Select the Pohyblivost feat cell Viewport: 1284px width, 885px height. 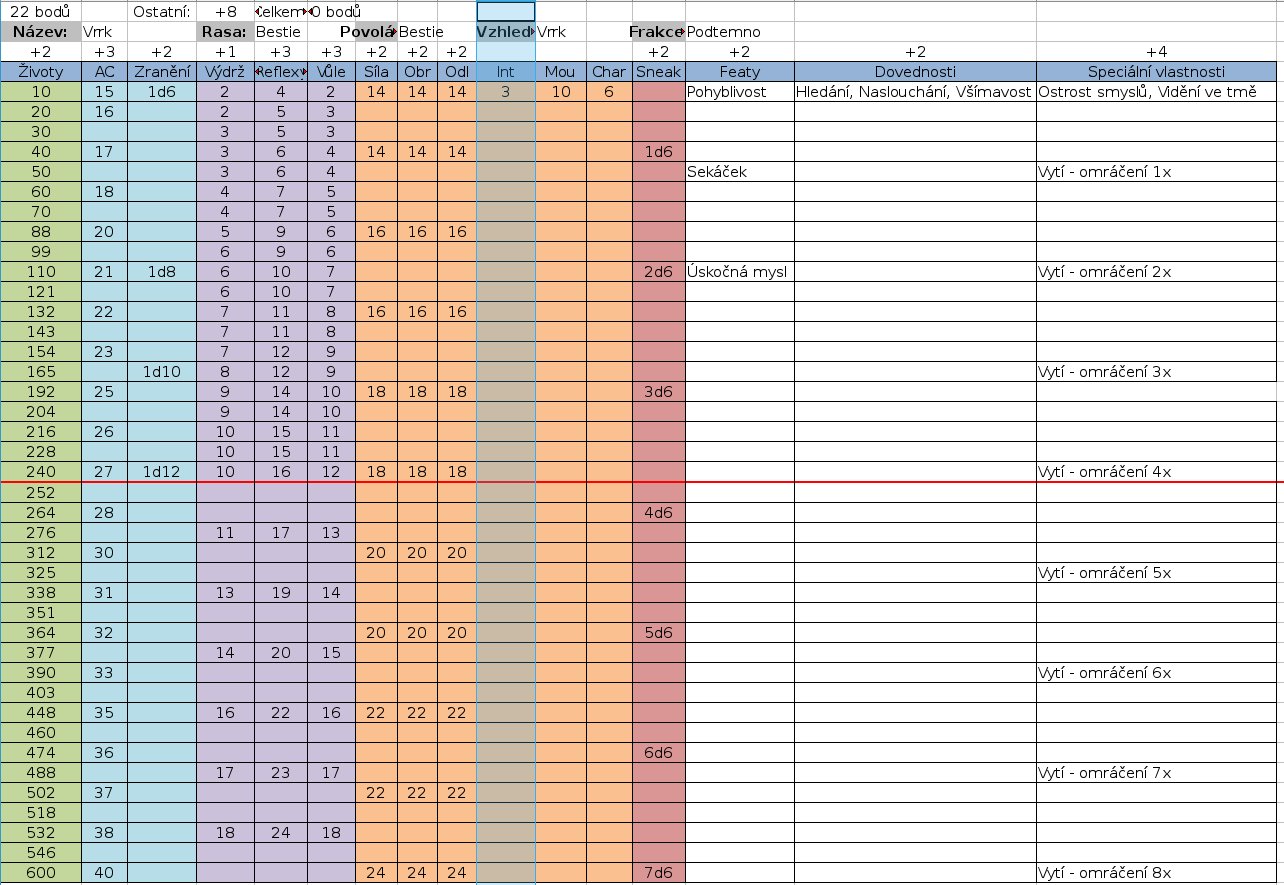click(x=739, y=92)
